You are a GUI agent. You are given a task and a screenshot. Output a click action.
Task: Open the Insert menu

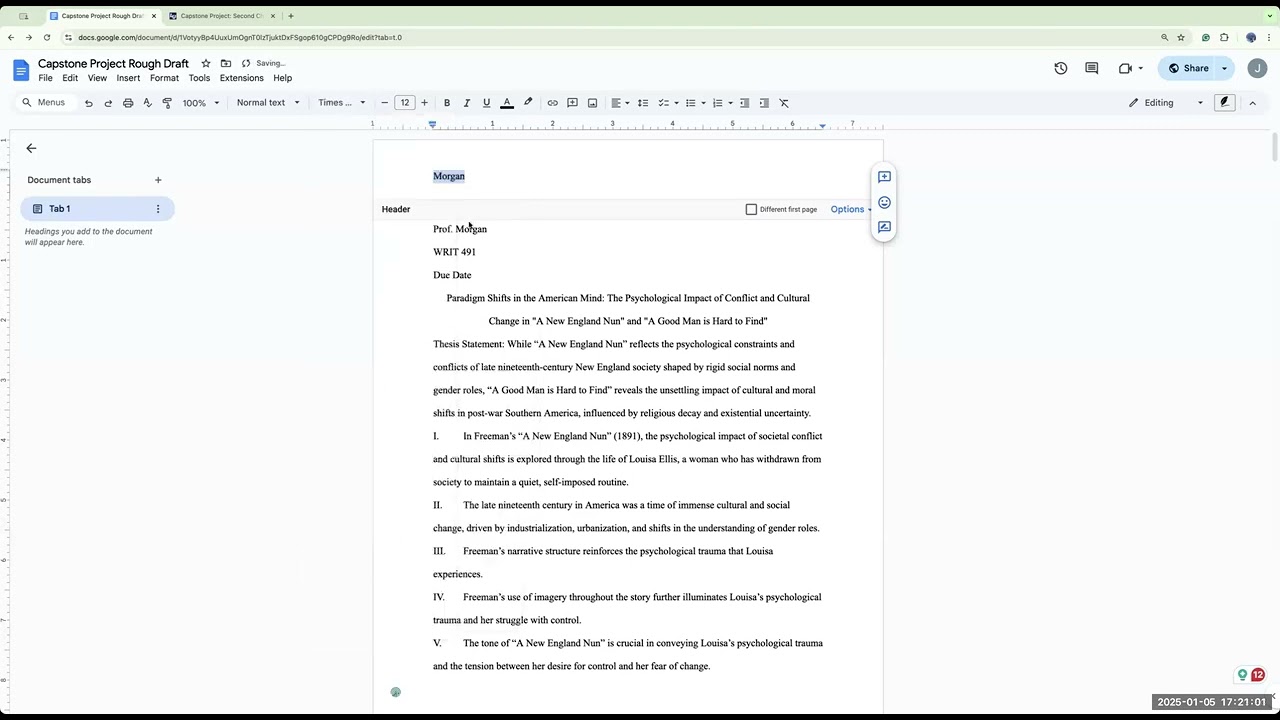[128, 78]
